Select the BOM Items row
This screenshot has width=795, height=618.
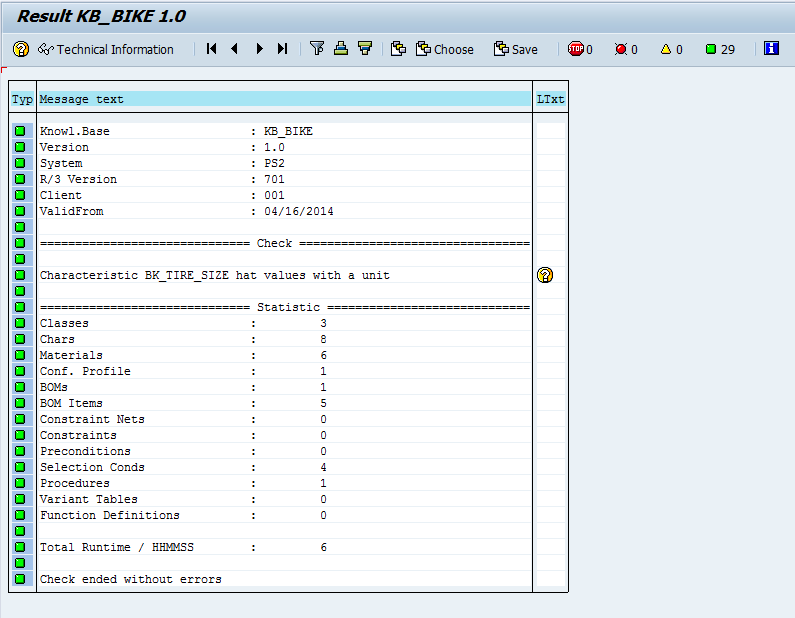coord(284,403)
